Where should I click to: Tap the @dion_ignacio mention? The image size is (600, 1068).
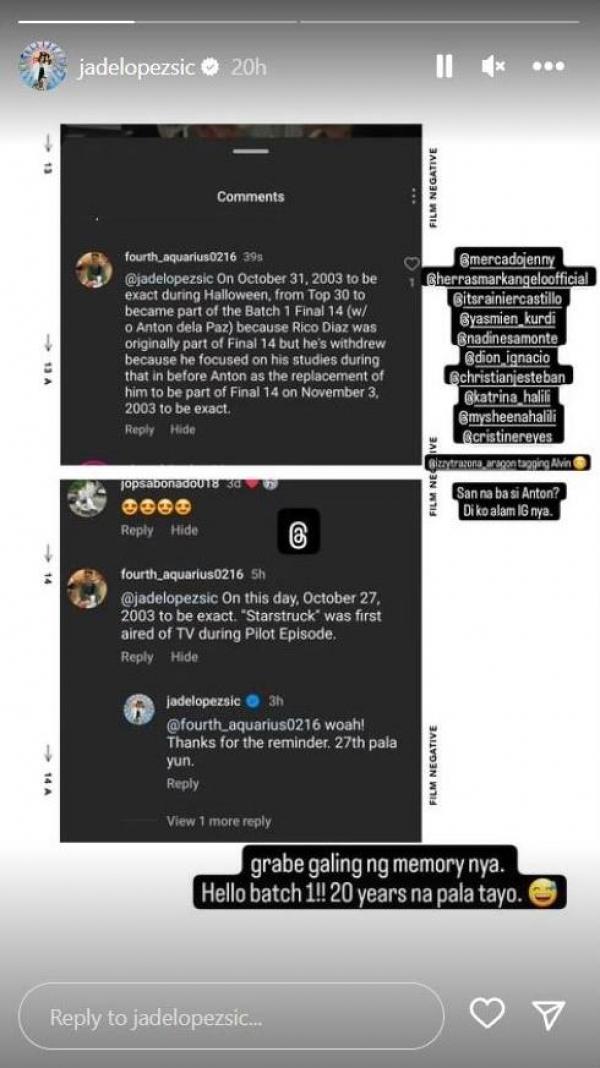pyautogui.click(x=507, y=355)
